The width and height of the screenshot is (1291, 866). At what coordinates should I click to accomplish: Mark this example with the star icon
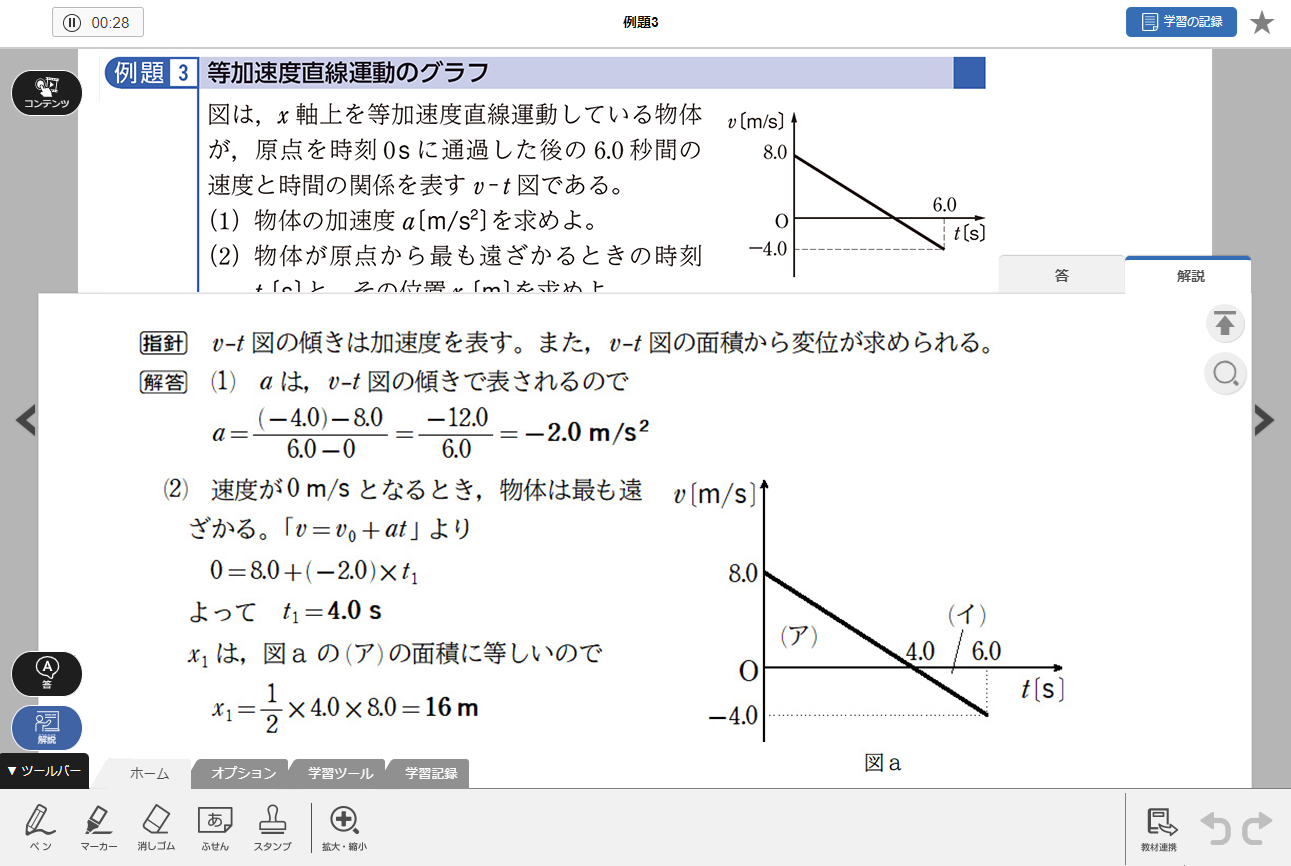tap(1263, 22)
